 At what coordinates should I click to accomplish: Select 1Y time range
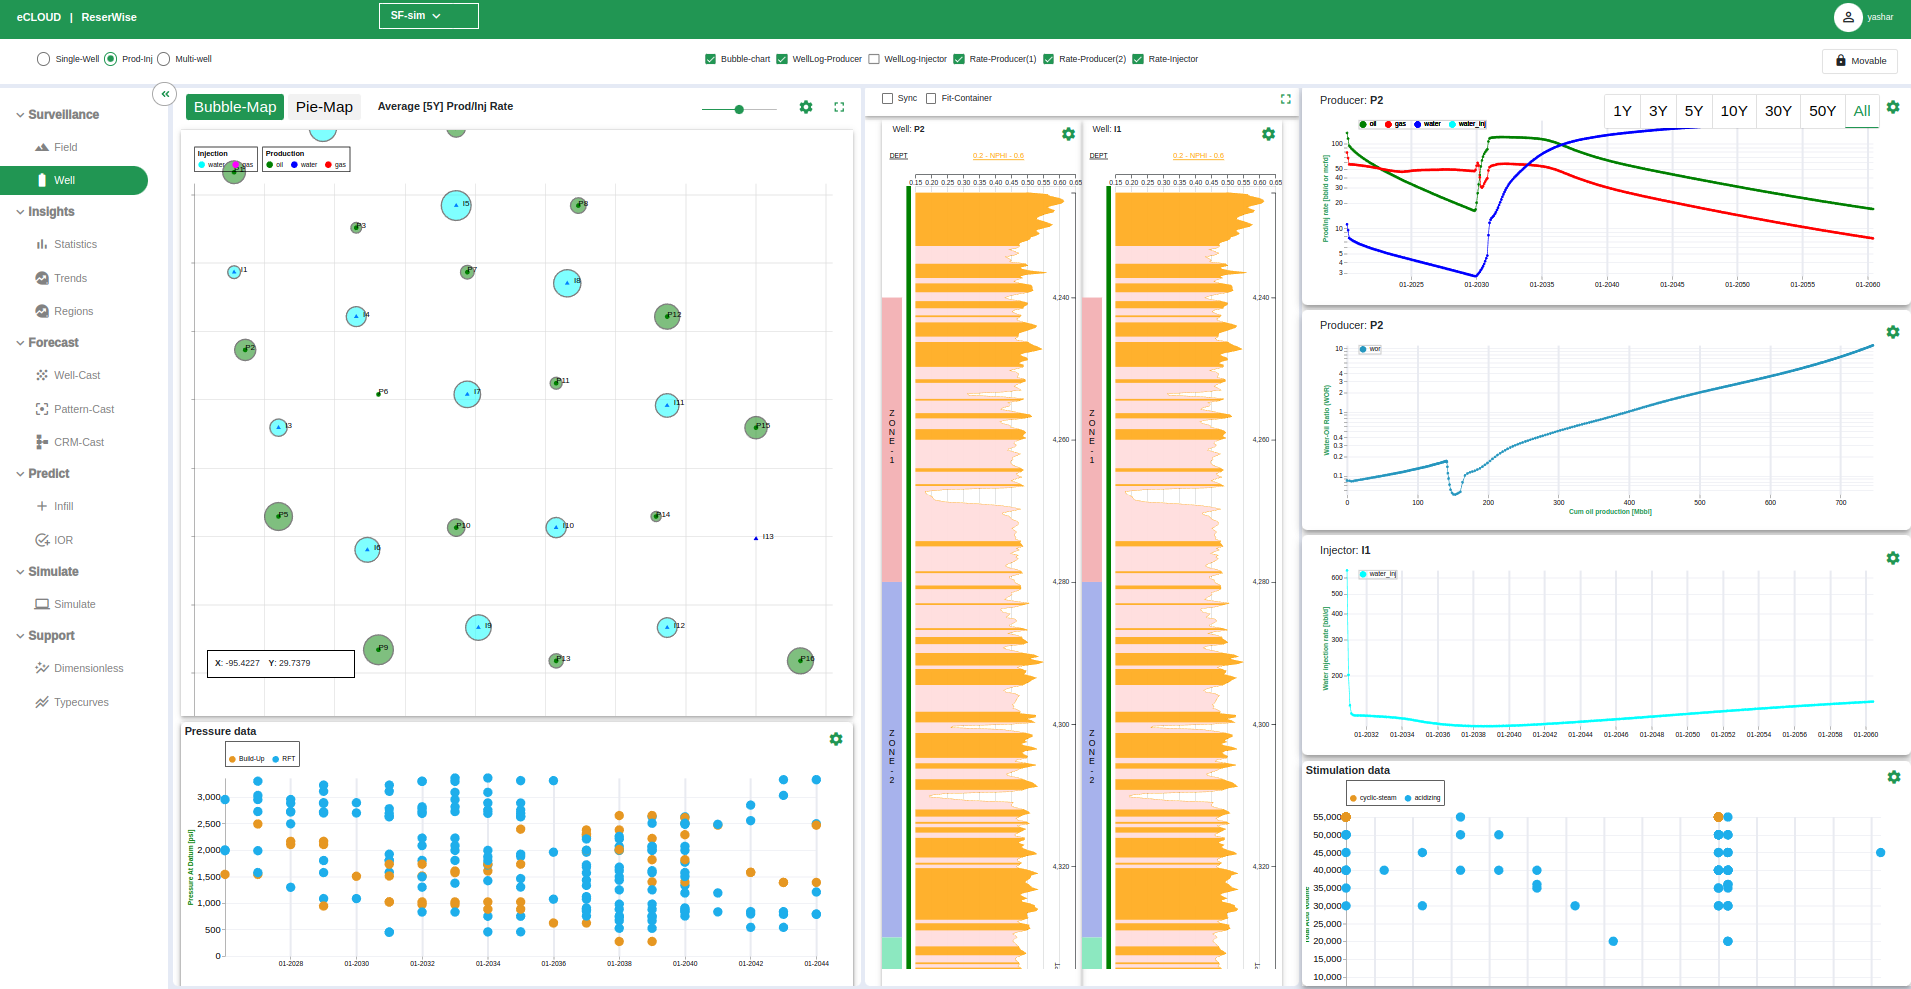[x=1622, y=111]
